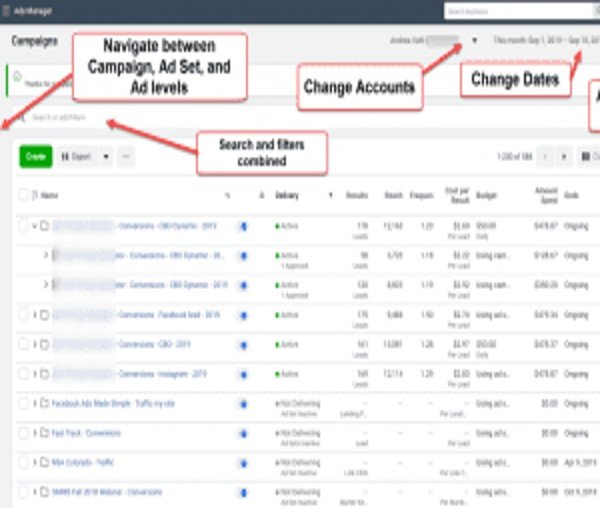This screenshot has height=508, width=600.
Task: Open Facebook Ads Made Simple campaign link
Action: pos(113,404)
